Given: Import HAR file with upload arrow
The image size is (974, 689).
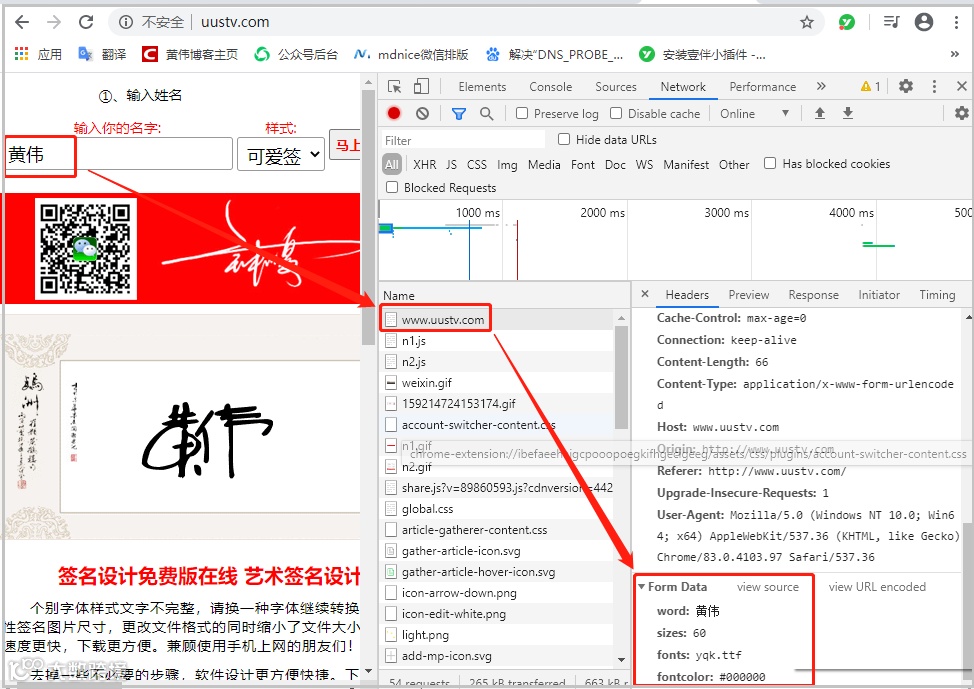Looking at the screenshot, I should tap(820, 113).
